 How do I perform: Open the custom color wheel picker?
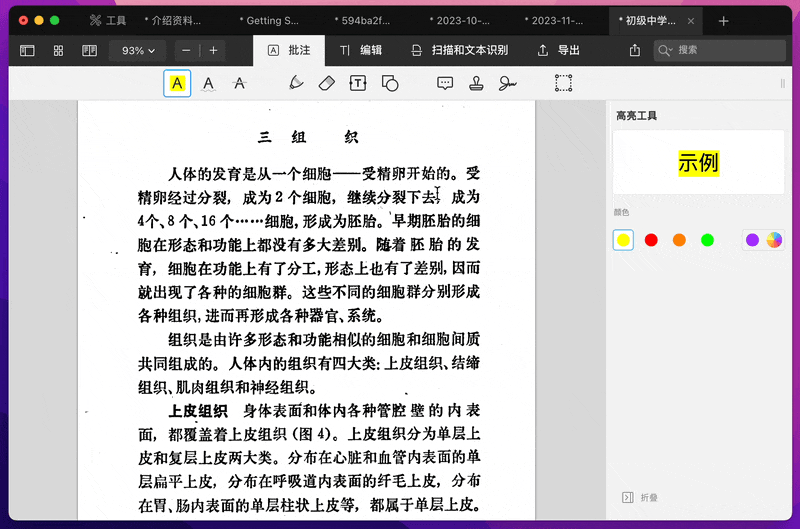point(774,240)
